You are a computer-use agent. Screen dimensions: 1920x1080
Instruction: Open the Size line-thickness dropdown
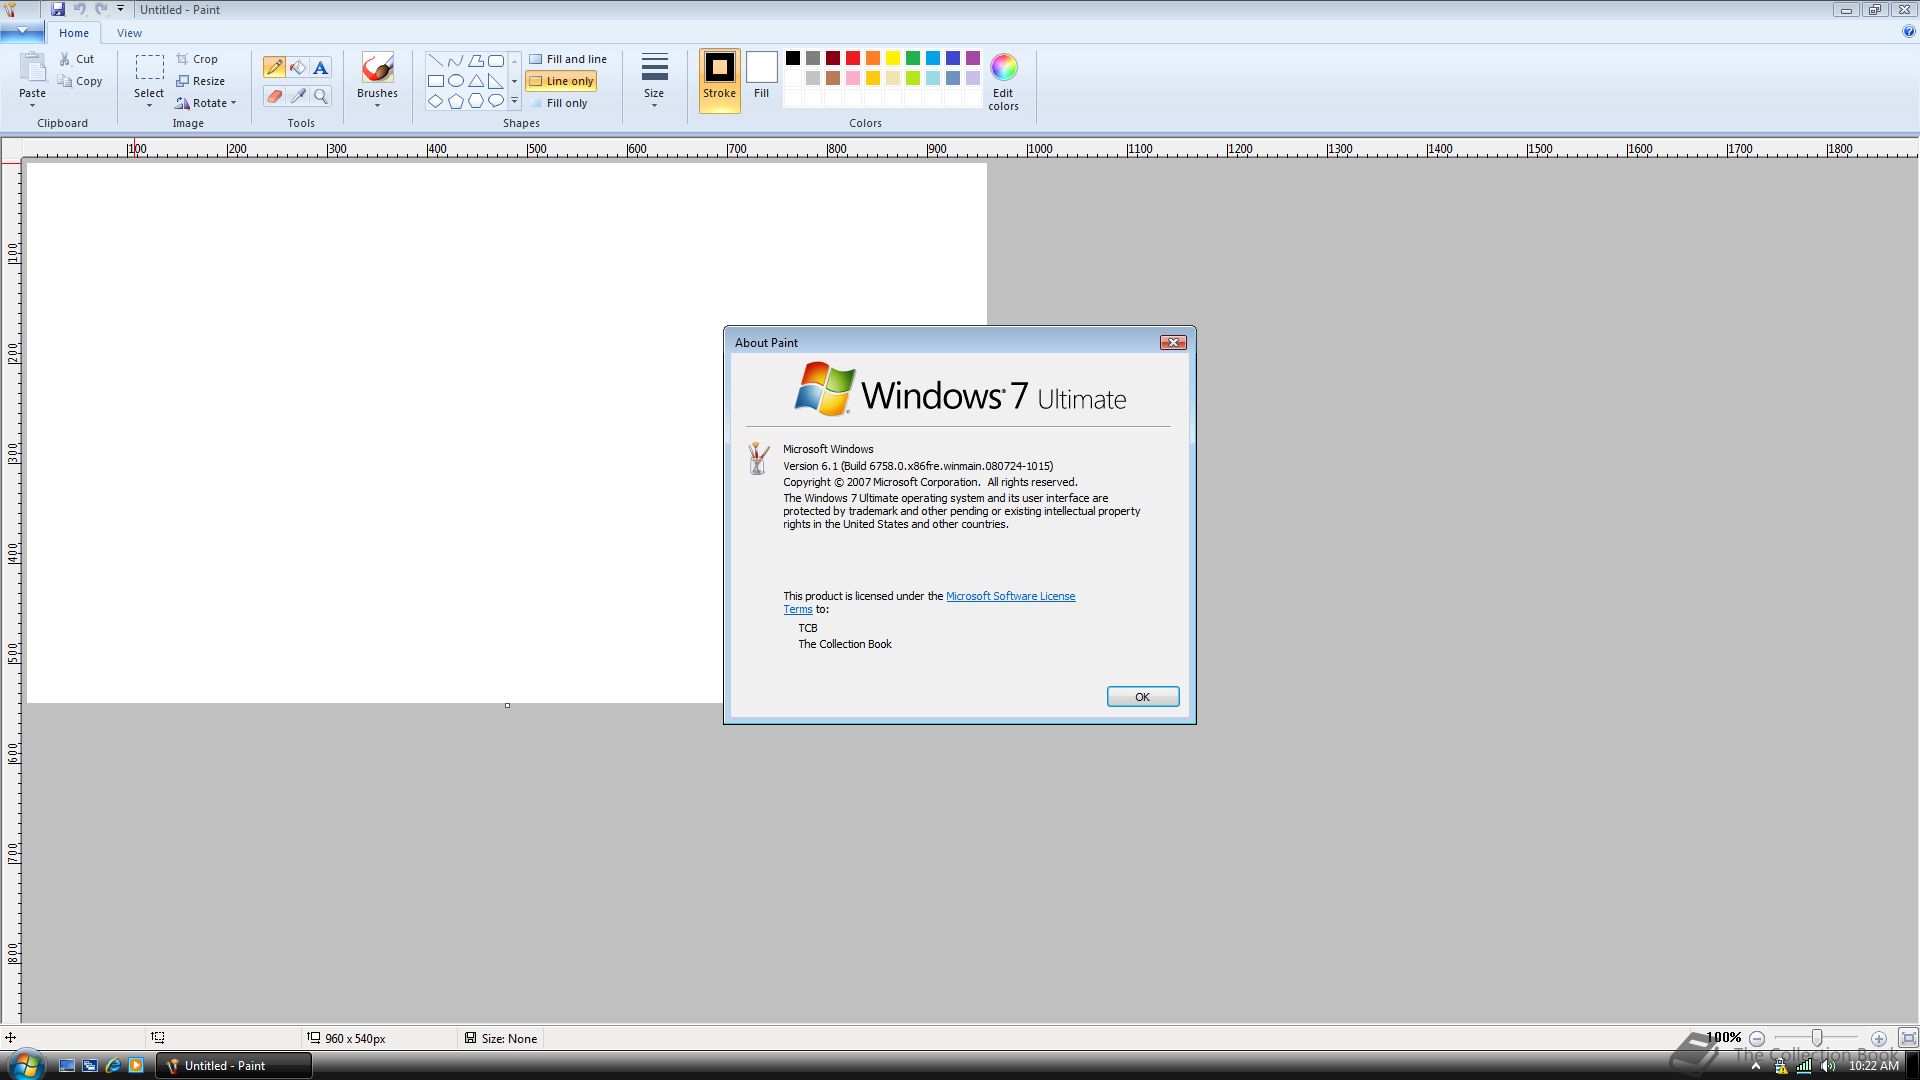click(654, 80)
